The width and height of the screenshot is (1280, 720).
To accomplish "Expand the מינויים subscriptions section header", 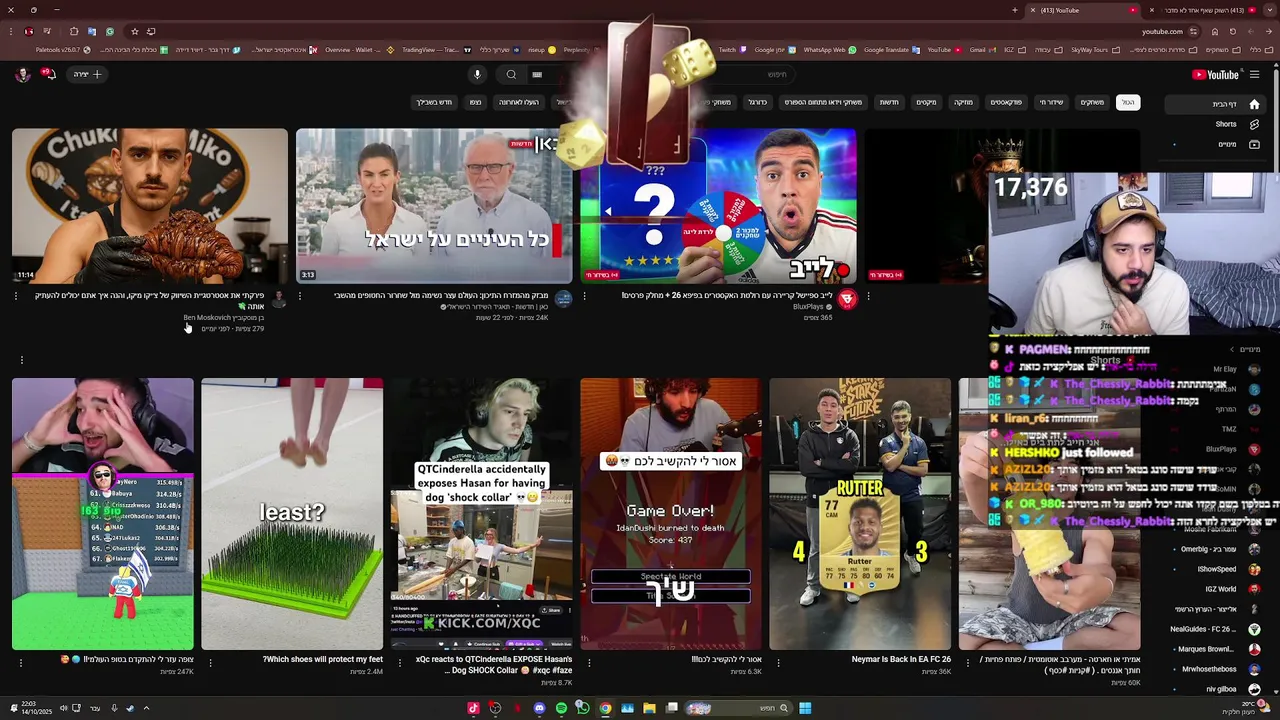I will click(x=1246, y=349).
